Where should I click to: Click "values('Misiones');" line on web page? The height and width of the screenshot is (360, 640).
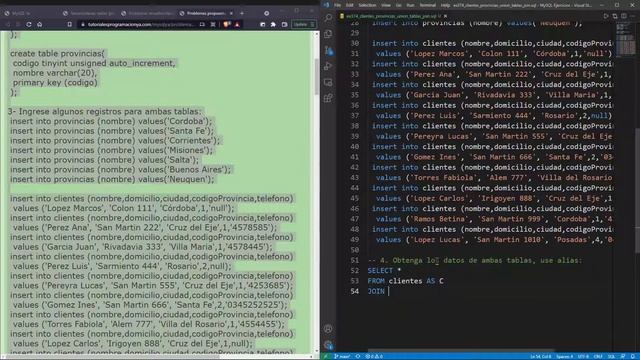click(x=111, y=150)
